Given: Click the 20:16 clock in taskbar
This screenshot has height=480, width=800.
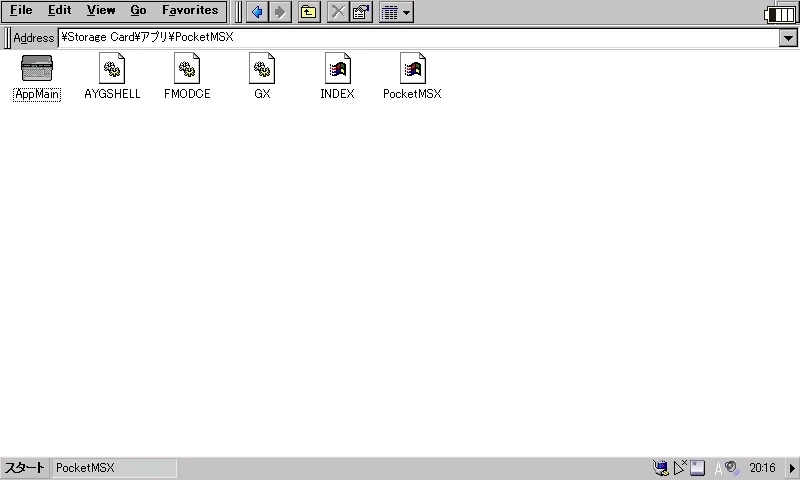Looking at the screenshot, I should pyautogui.click(x=762, y=468).
